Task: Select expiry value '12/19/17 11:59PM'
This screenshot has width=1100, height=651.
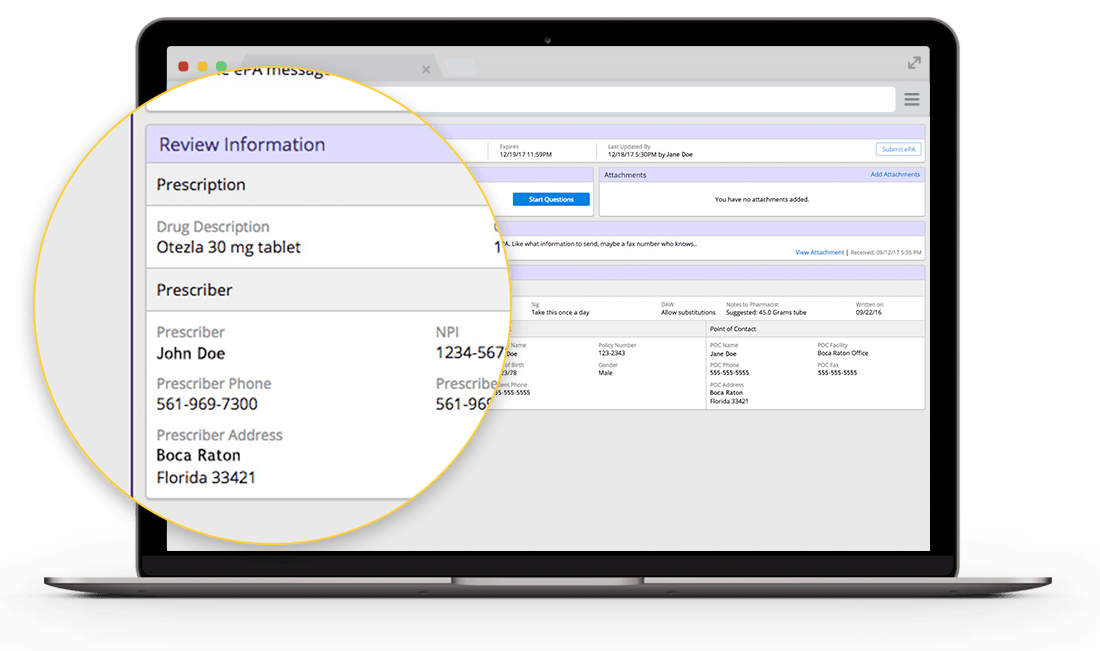Action: tap(525, 154)
